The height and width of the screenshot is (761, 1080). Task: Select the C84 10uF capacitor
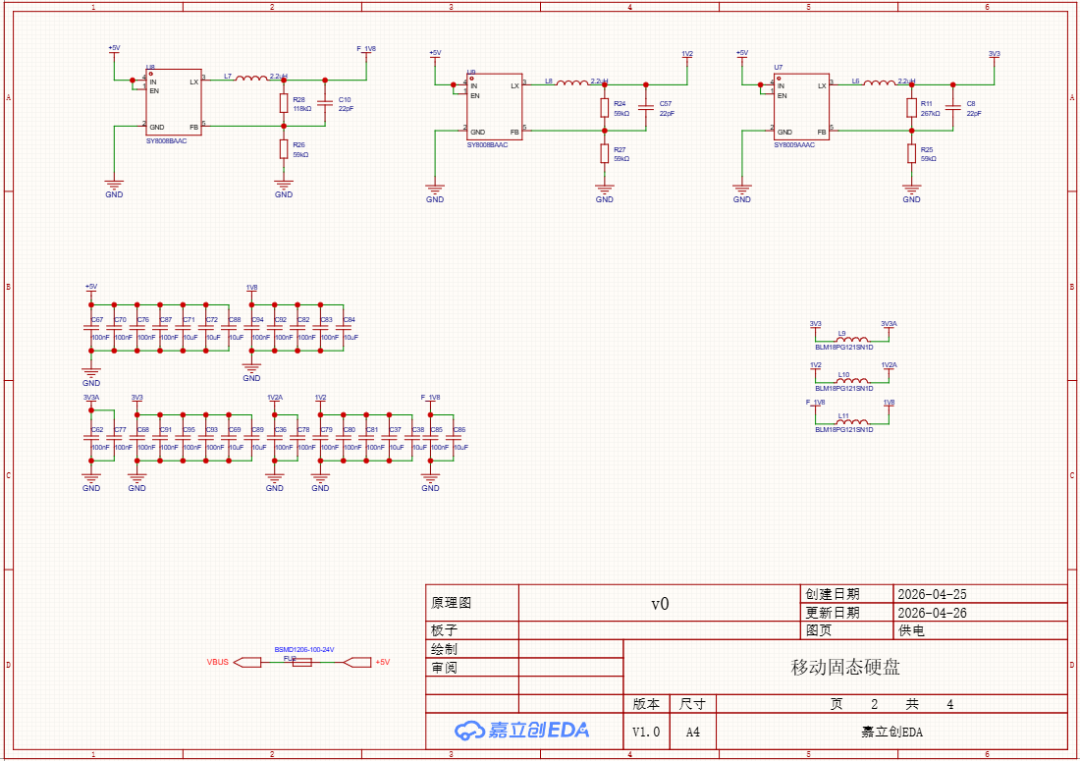click(x=344, y=328)
